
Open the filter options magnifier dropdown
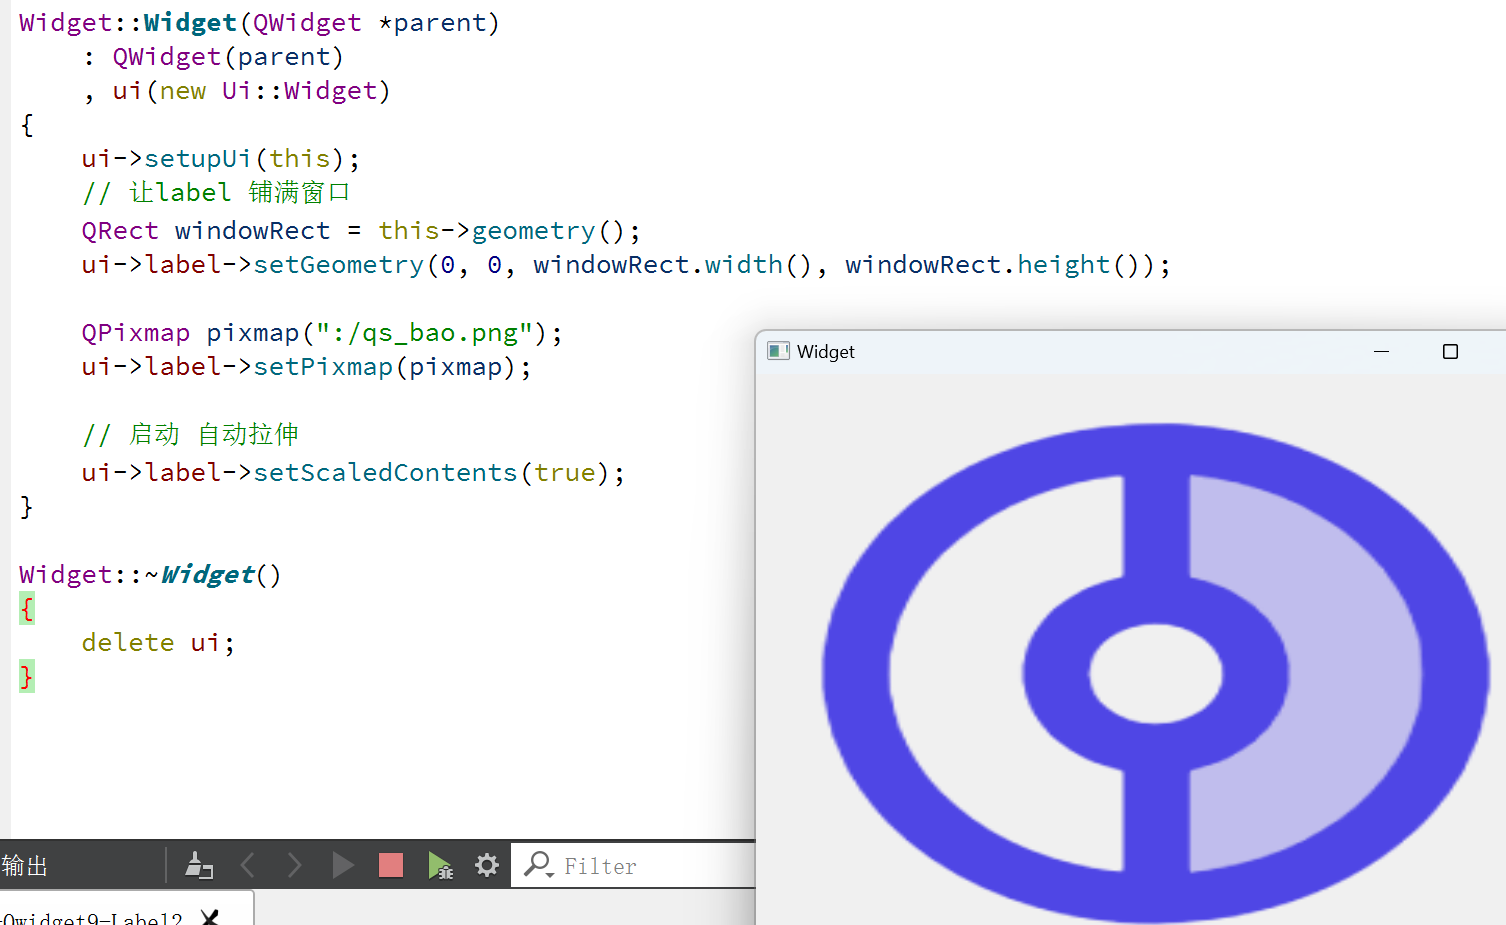coord(538,865)
